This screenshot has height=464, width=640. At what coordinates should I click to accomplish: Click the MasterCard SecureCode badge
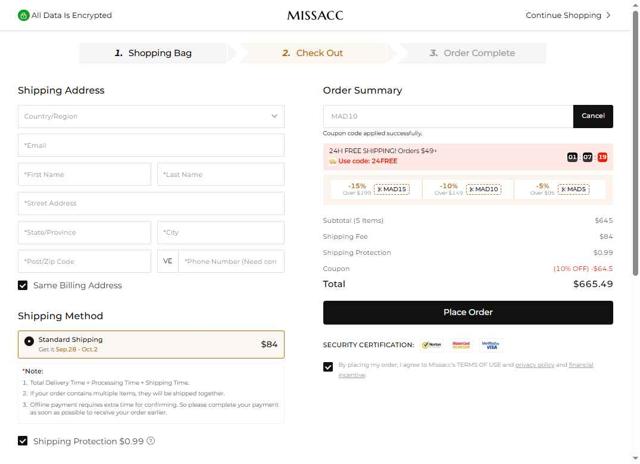coord(461,345)
